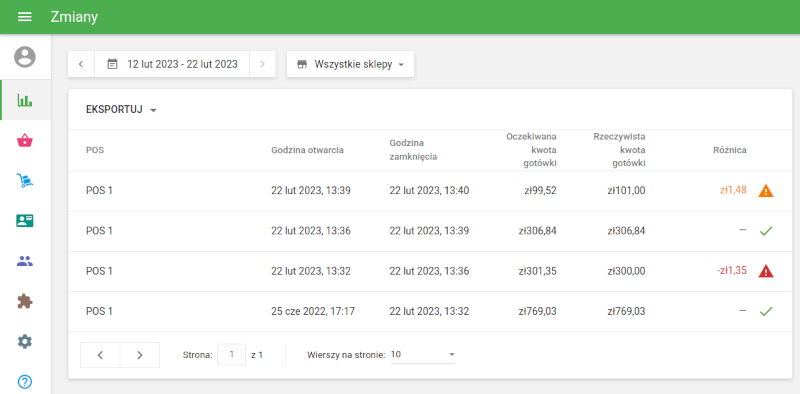Click the red warning triangle for -zł1,35
This screenshot has width=800, height=394.
pos(766,271)
